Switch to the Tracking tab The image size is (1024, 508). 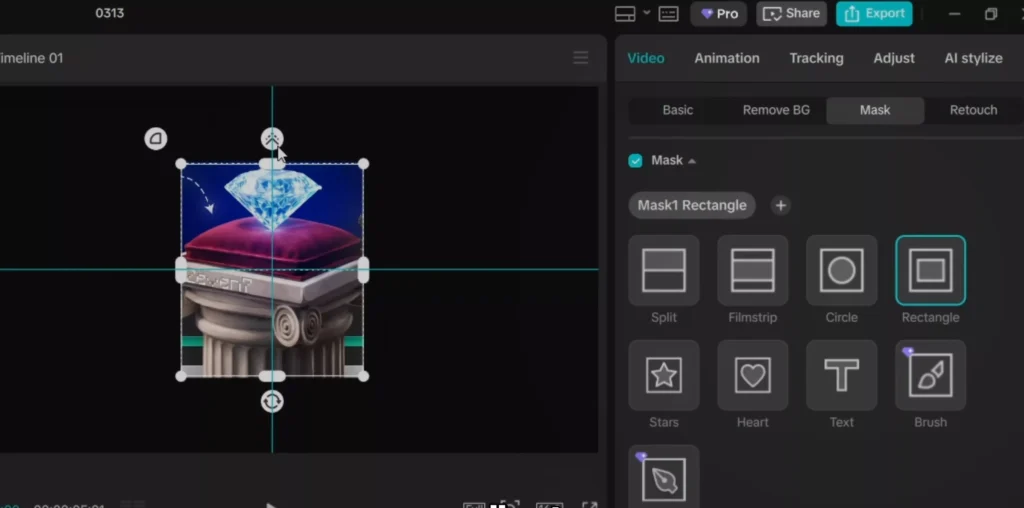(x=816, y=58)
